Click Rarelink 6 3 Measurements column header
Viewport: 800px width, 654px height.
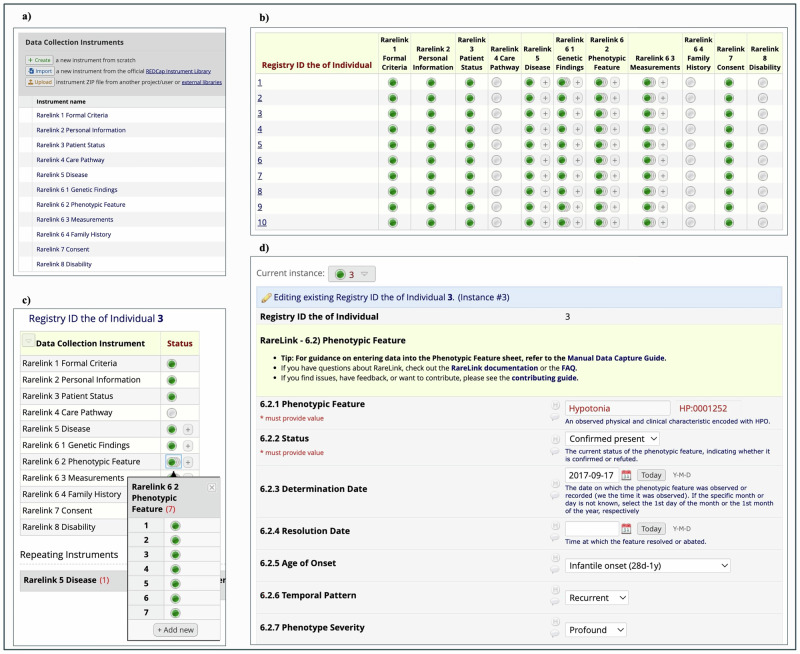655,63
